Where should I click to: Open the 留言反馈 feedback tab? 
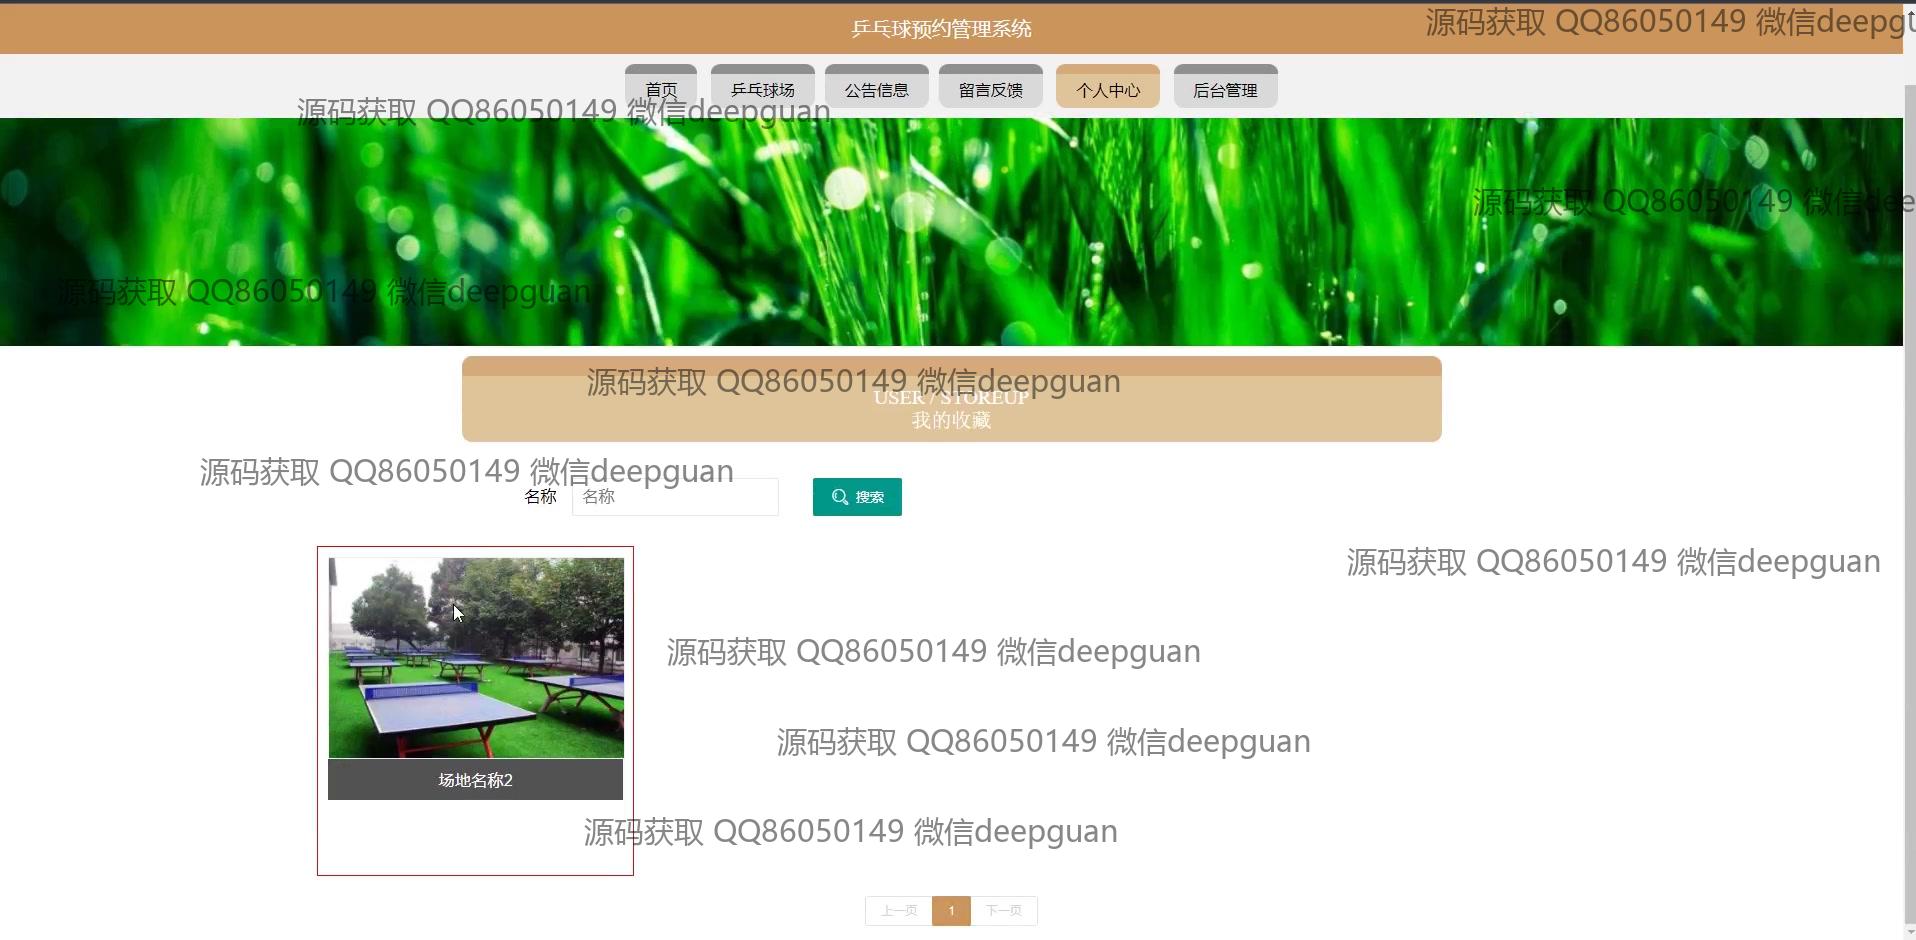pyautogui.click(x=990, y=89)
